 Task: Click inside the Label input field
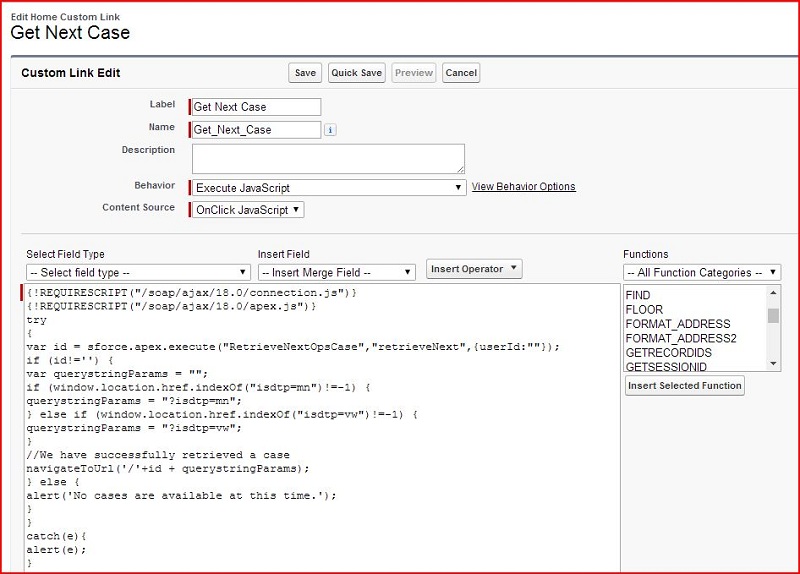click(256, 107)
